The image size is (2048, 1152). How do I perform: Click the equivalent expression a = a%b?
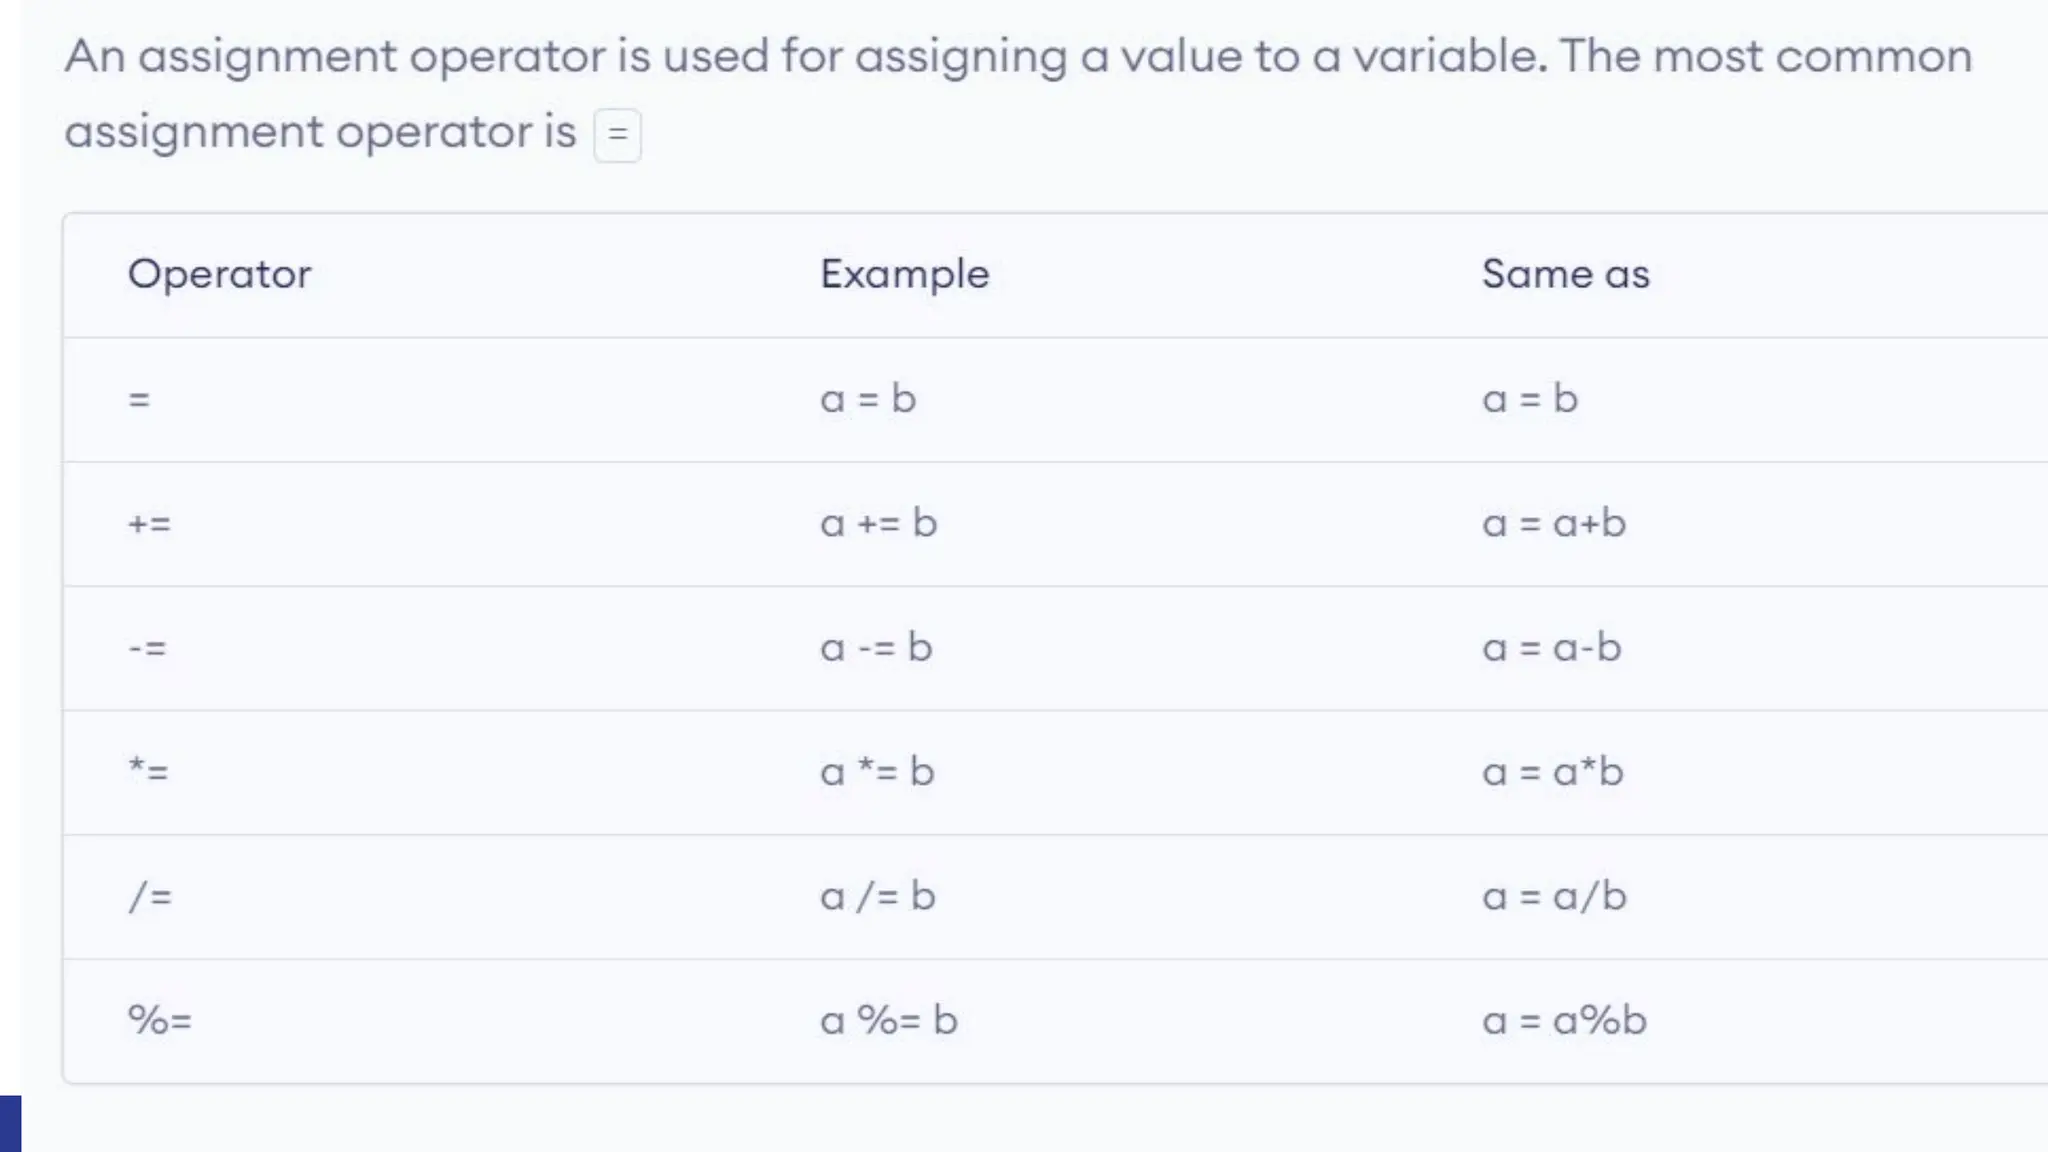(1564, 1021)
